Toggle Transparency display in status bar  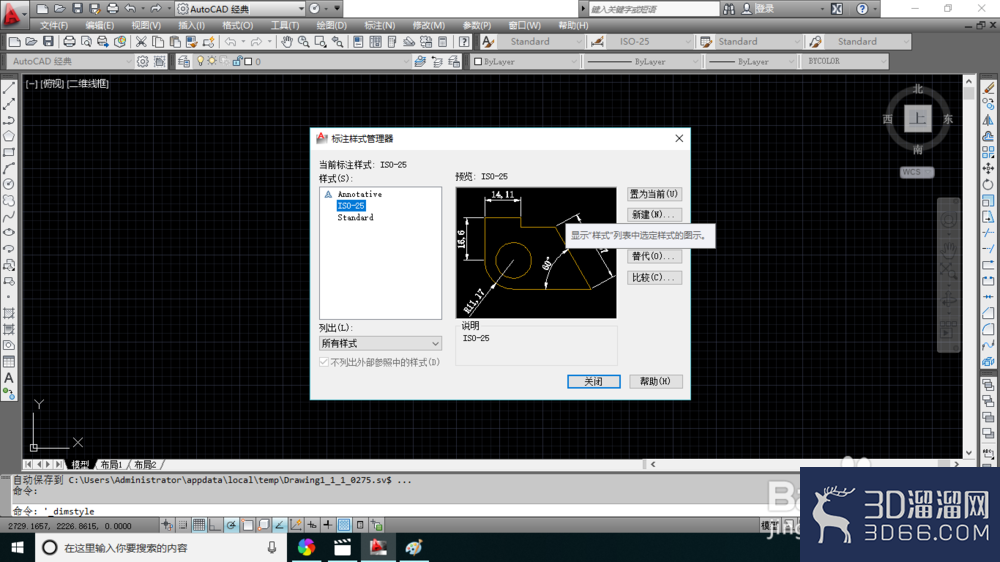[x=344, y=525]
